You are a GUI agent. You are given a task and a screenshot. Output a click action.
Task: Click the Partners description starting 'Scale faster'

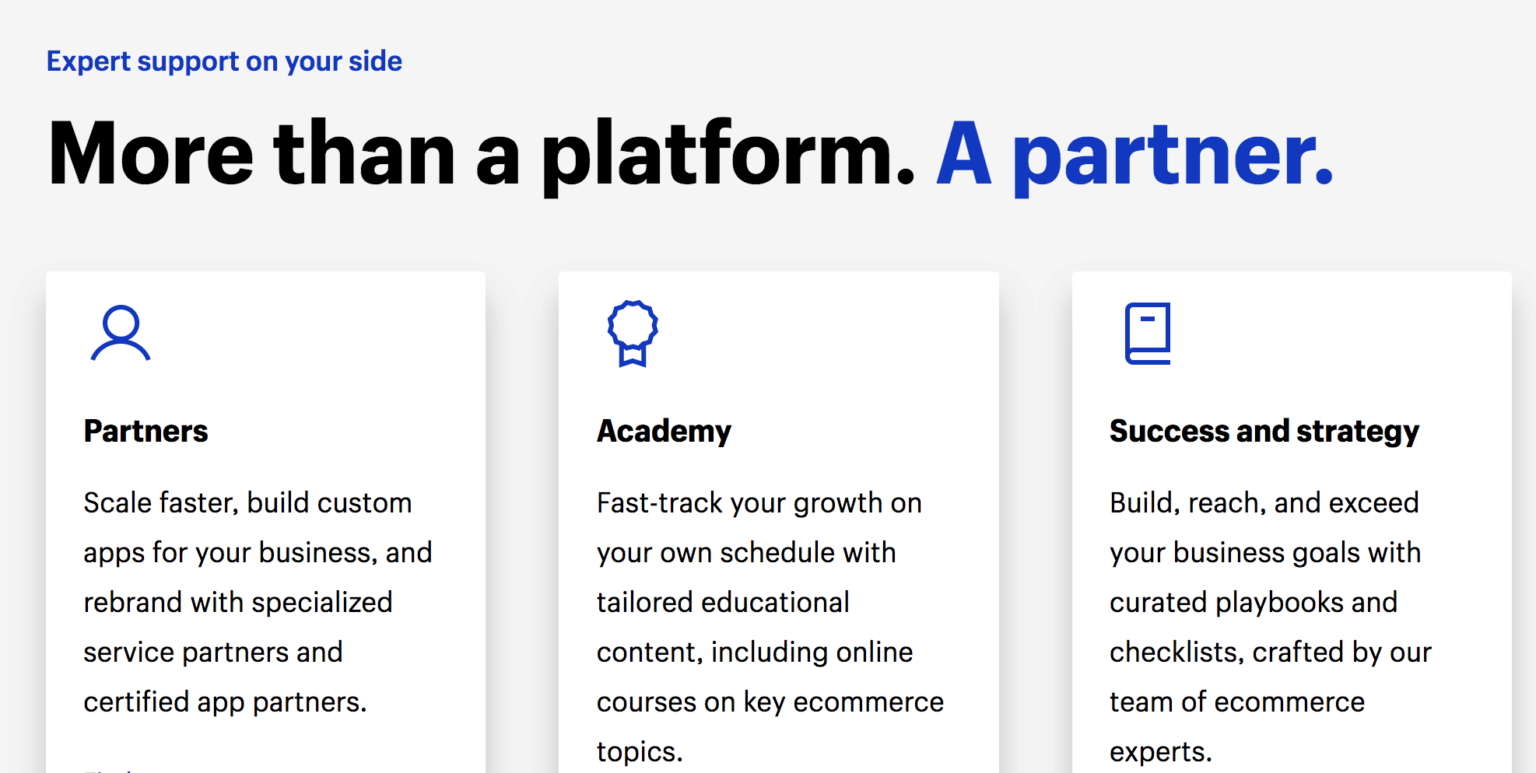tap(258, 602)
